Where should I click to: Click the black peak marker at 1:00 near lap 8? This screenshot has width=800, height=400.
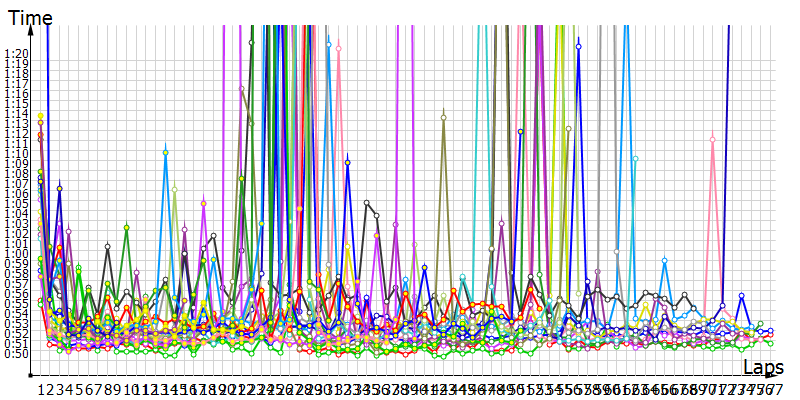(108, 246)
